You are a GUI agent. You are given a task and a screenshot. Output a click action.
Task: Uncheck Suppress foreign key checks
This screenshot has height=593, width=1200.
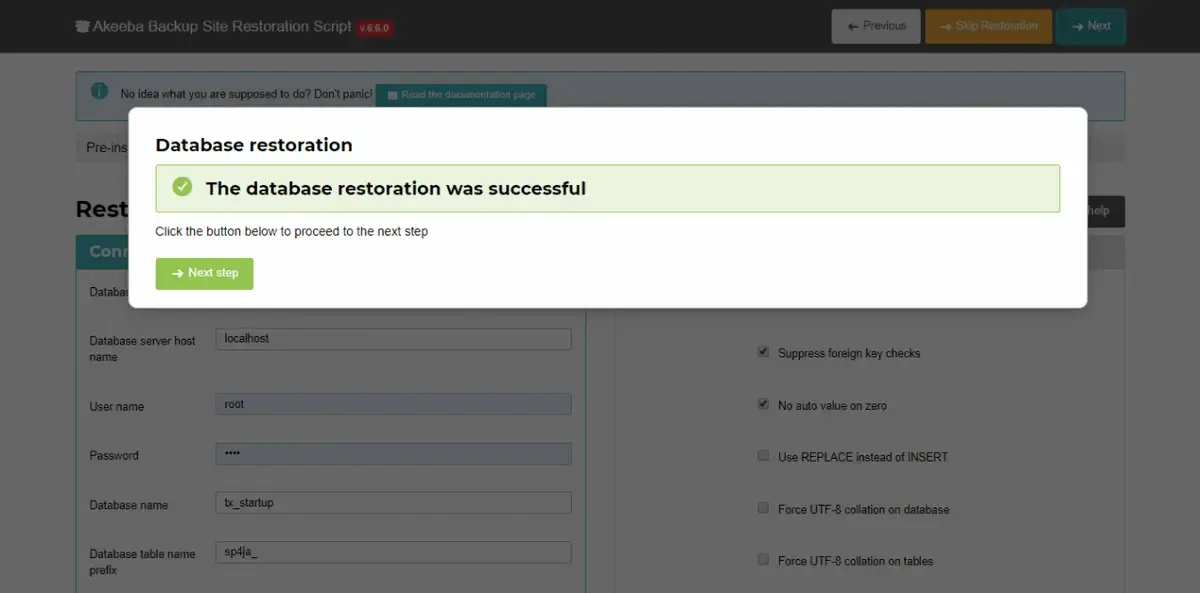(763, 352)
